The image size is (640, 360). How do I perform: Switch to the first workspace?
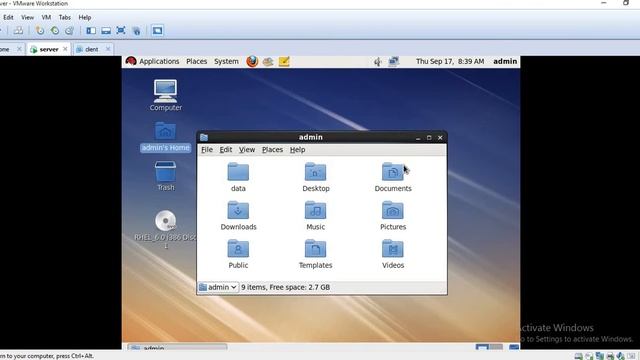pyautogui.click(x=482, y=347)
